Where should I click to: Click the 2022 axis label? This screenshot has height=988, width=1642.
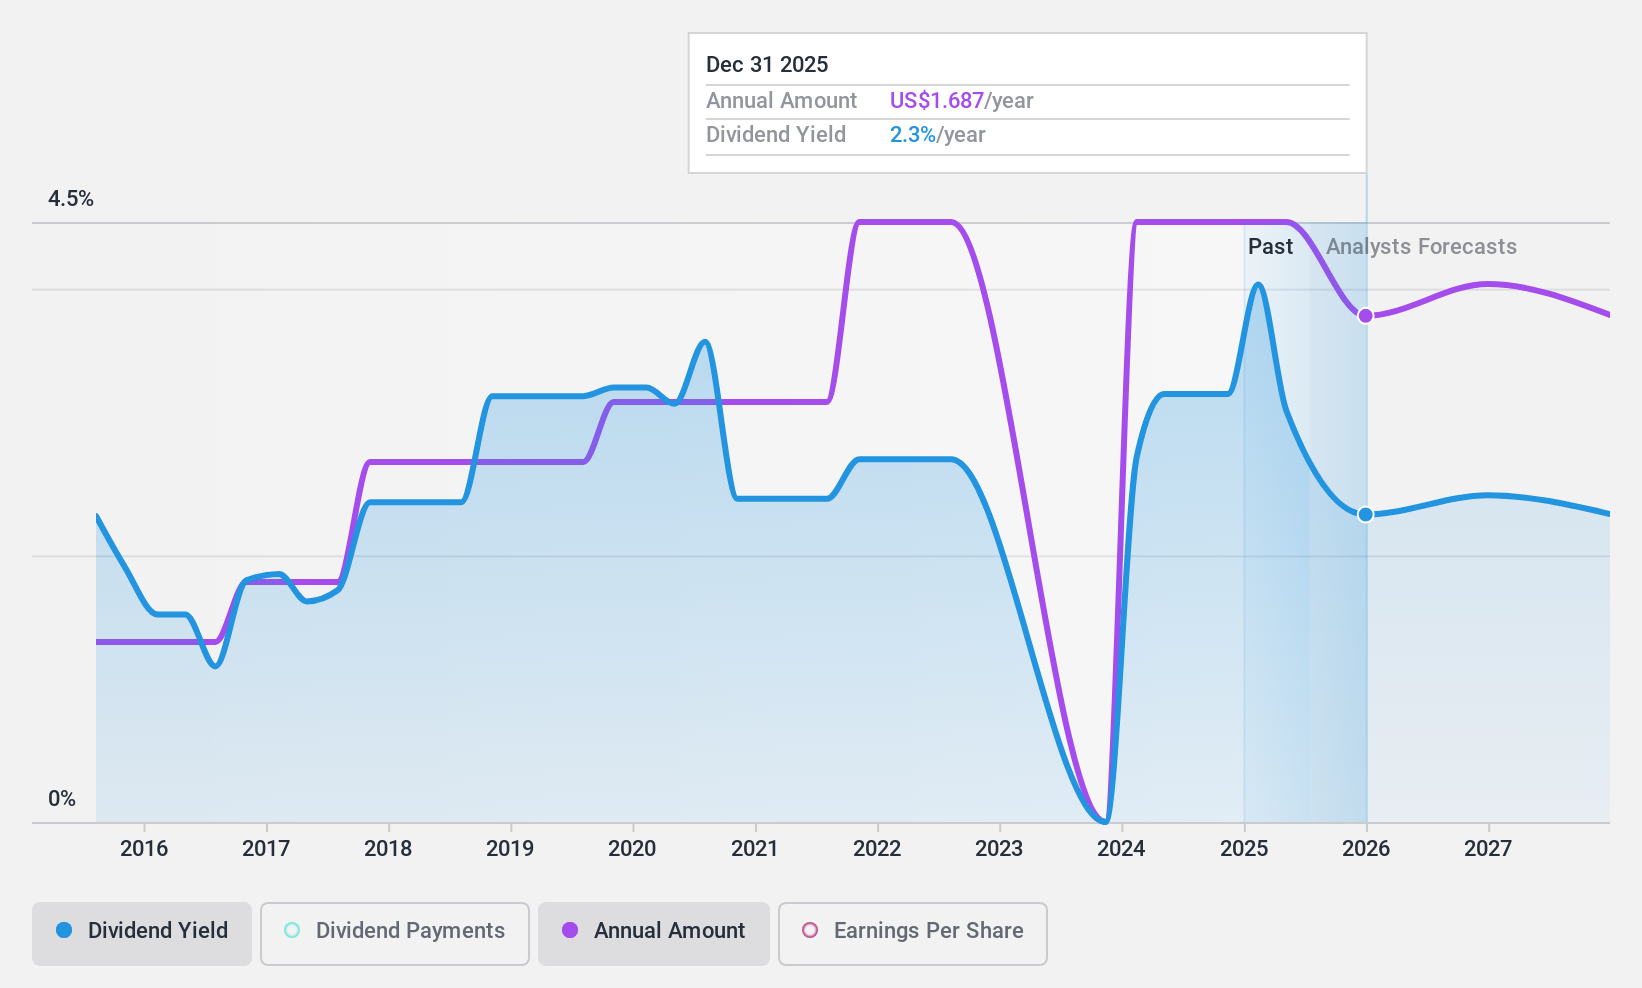coord(877,849)
